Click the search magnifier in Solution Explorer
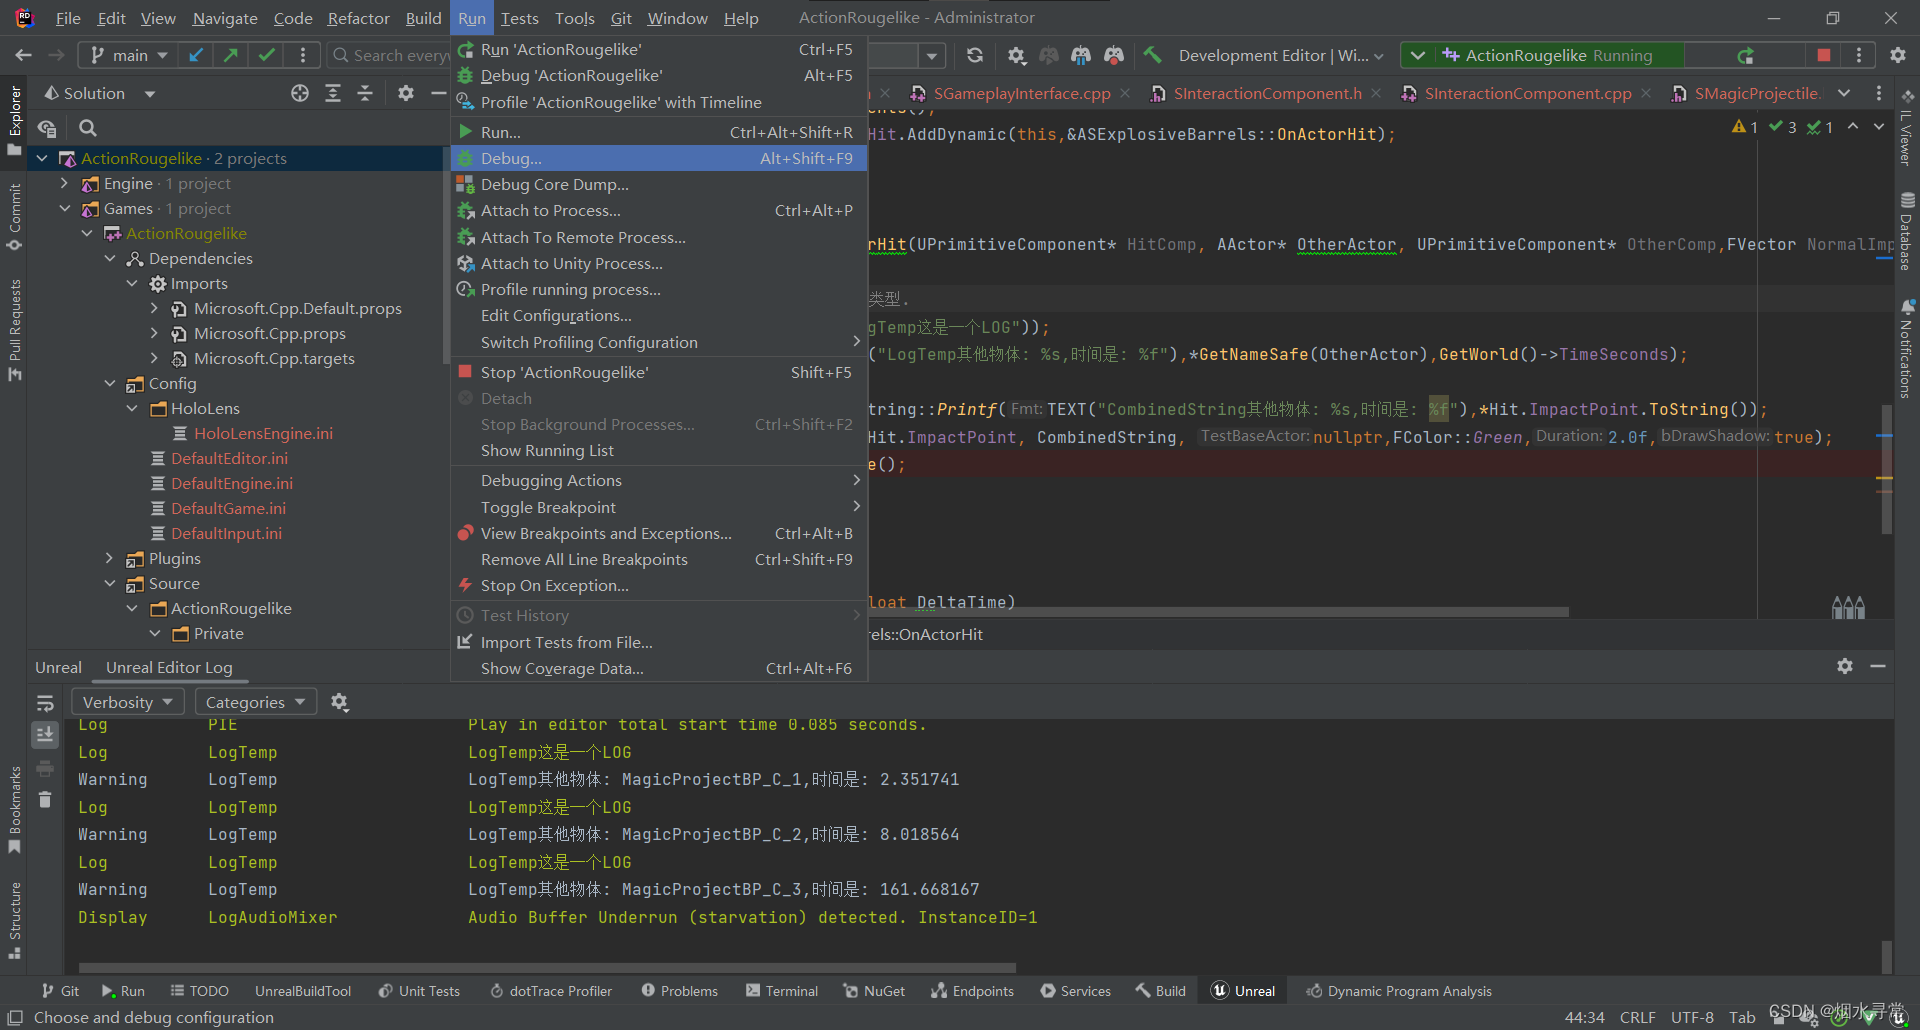Viewport: 1920px width, 1030px height. coord(88,127)
